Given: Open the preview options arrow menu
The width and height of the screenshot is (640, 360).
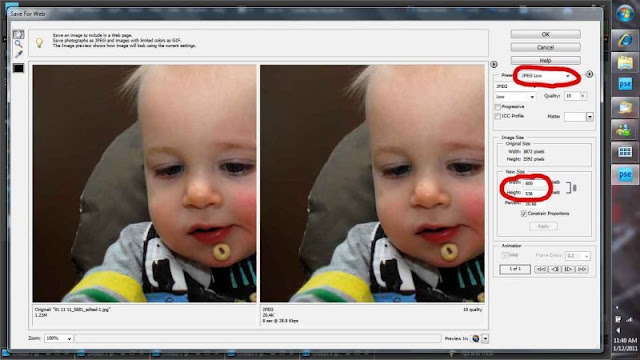Looking at the screenshot, I should (494, 64).
